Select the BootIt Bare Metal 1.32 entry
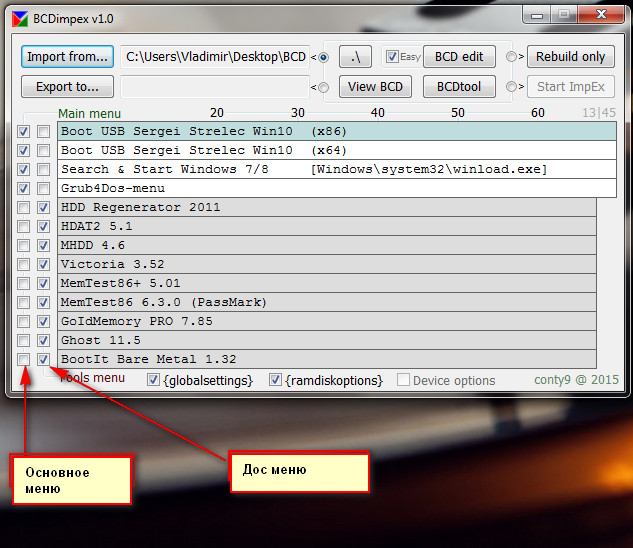 (327, 359)
